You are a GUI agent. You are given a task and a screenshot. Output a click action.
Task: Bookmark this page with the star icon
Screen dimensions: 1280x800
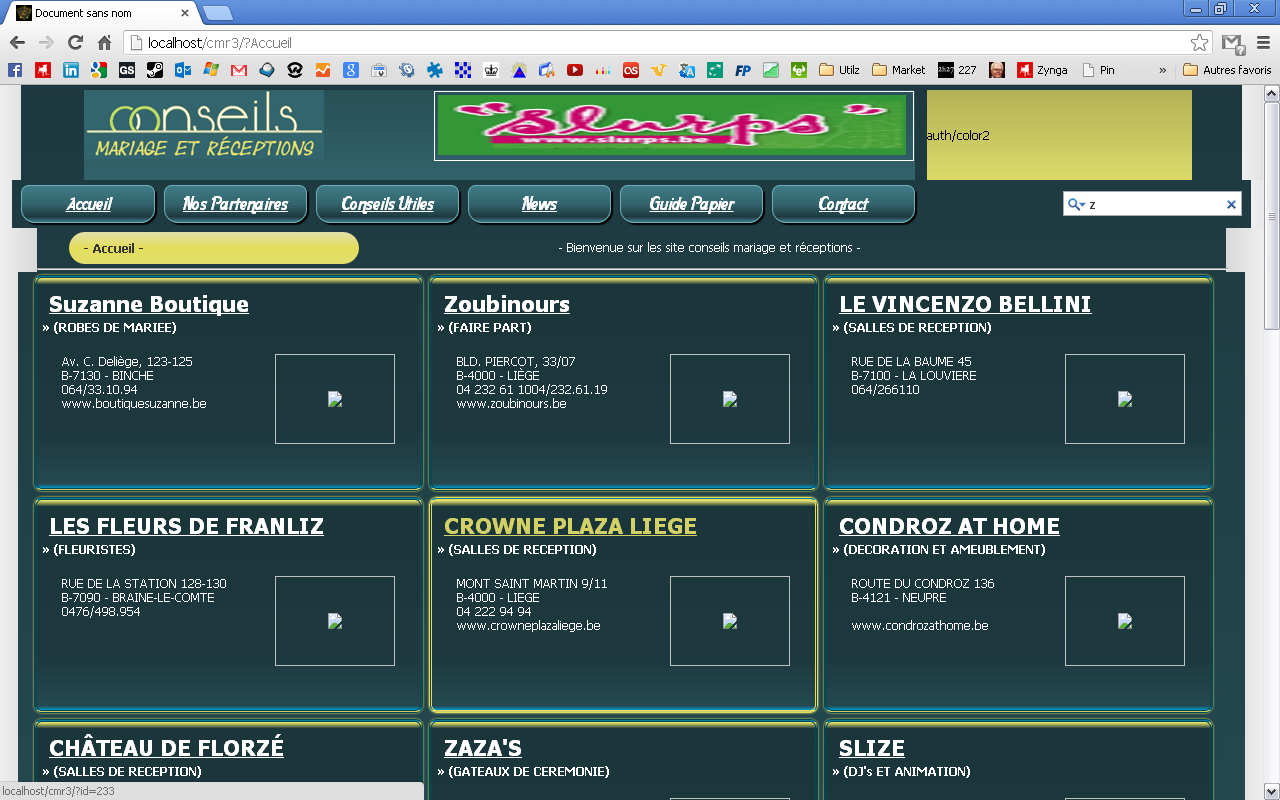(1199, 43)
